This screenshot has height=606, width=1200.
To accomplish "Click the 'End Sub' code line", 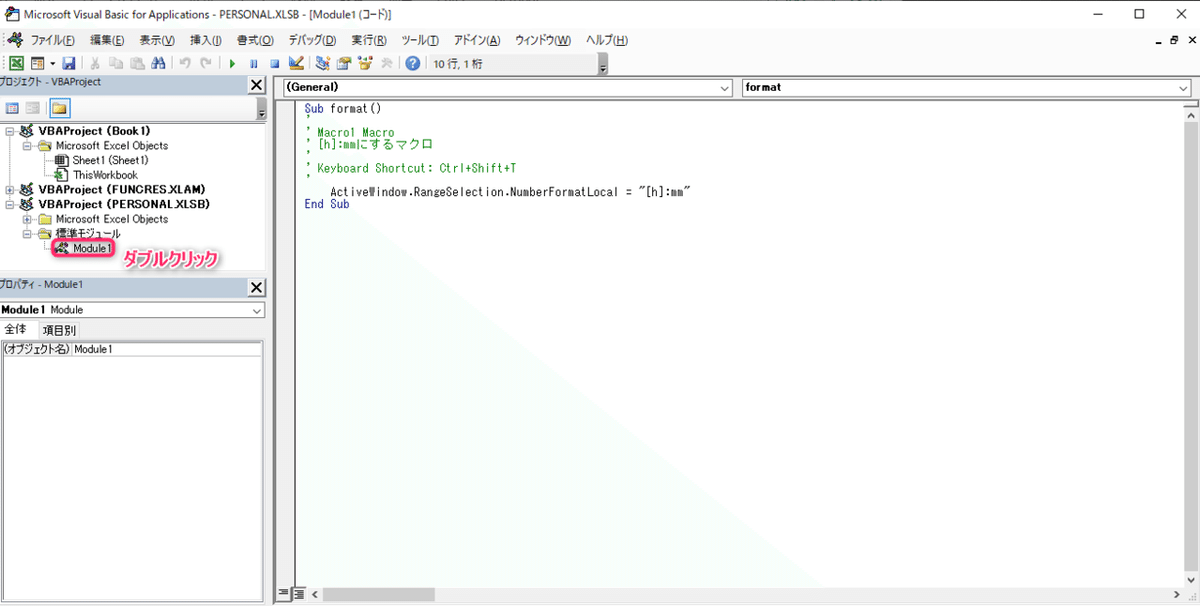I will tap(327, 204).
